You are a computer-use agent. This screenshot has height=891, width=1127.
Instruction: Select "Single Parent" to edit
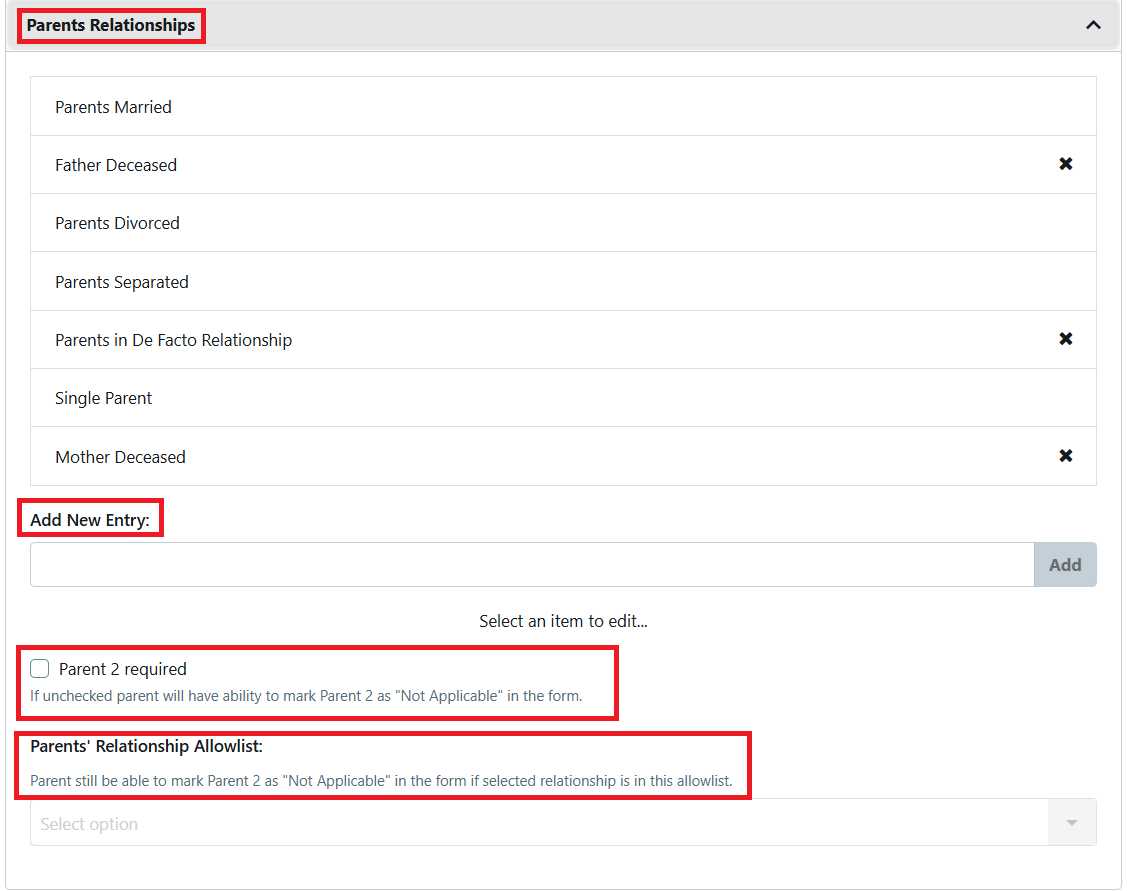pyautogui.click(x=103, y=397)
